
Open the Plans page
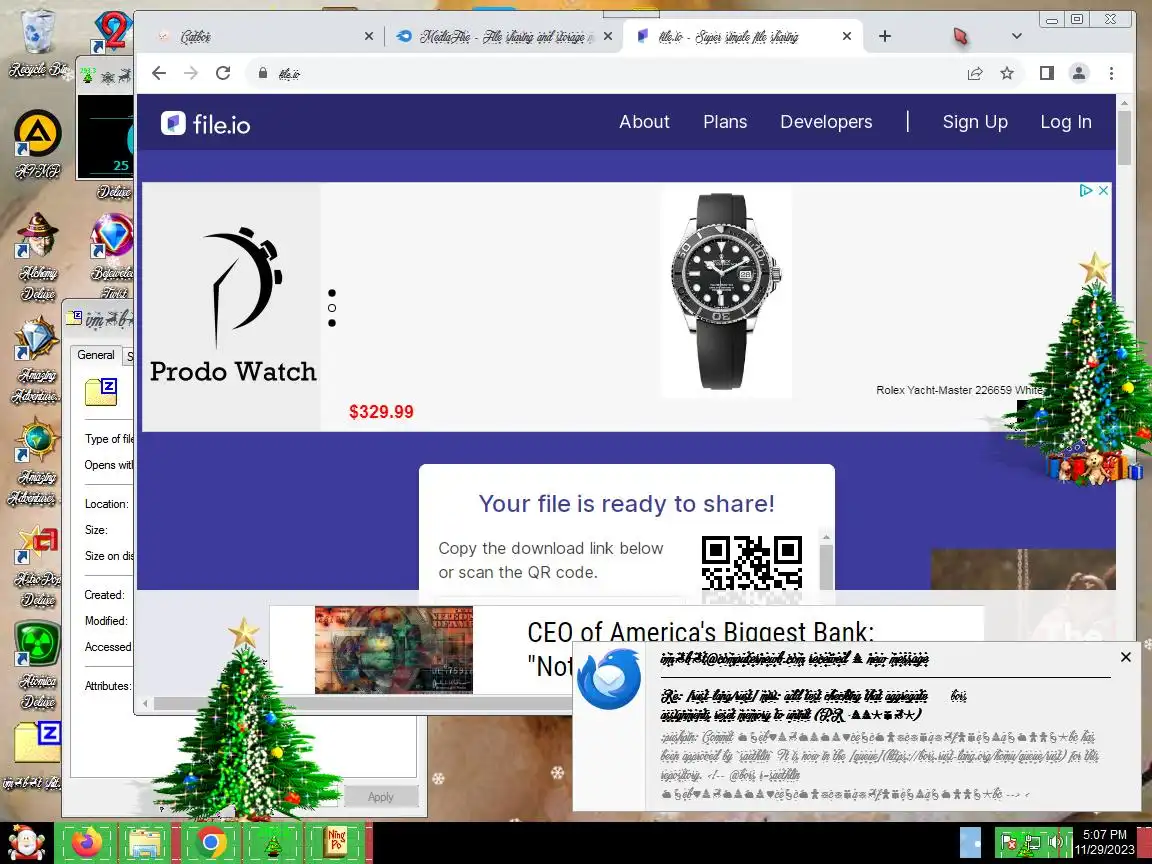point(725,122)
